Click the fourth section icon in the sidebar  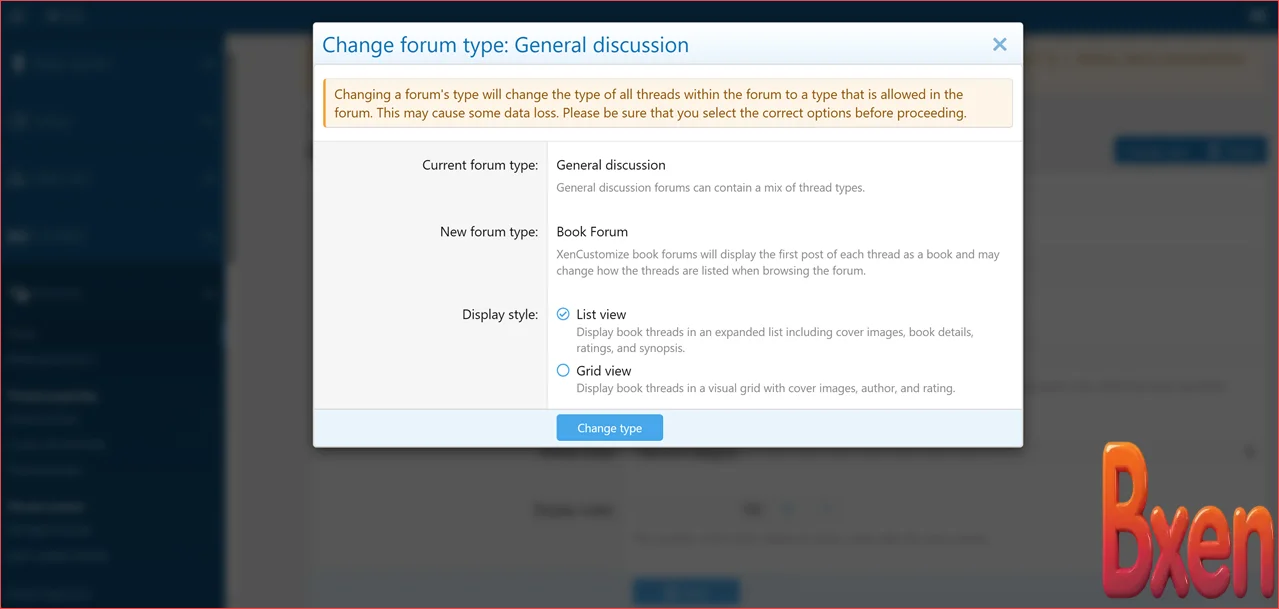click(20, 235)
